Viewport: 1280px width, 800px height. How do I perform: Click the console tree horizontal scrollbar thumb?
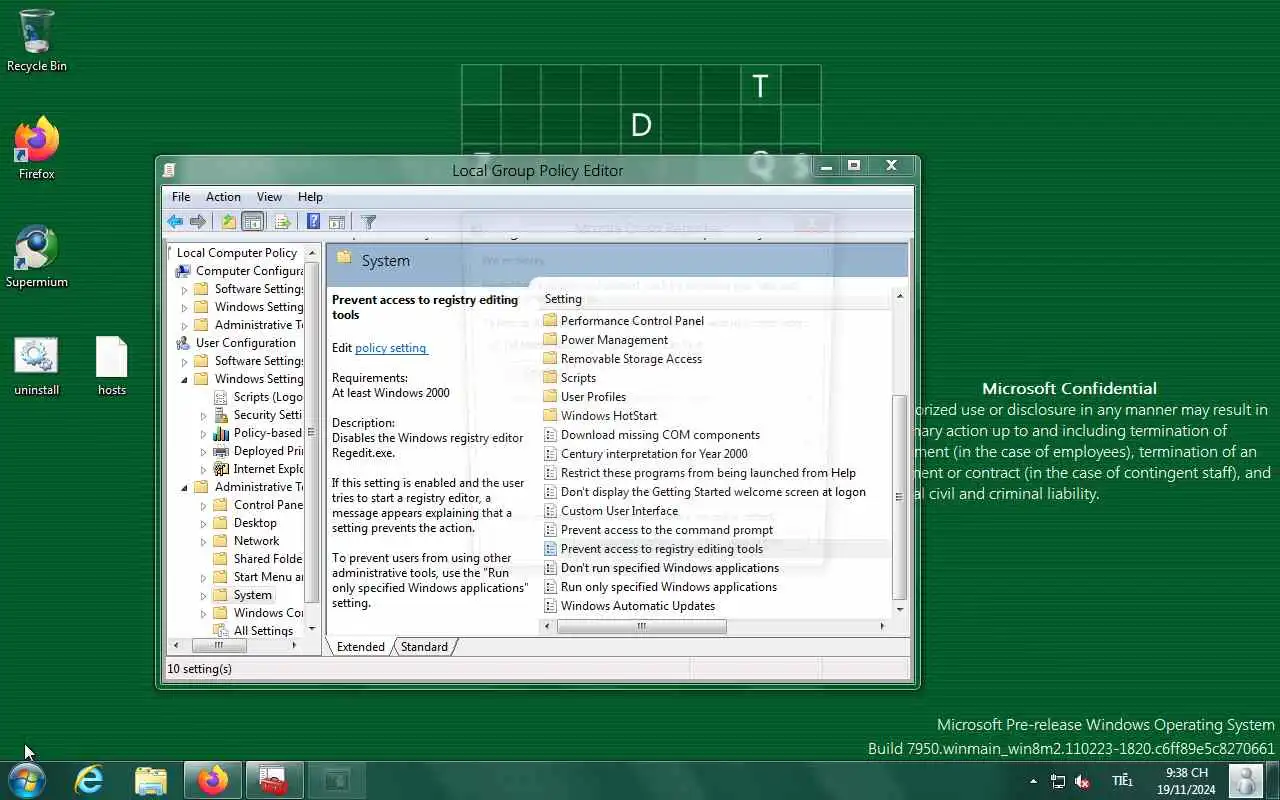coord(218,646)
